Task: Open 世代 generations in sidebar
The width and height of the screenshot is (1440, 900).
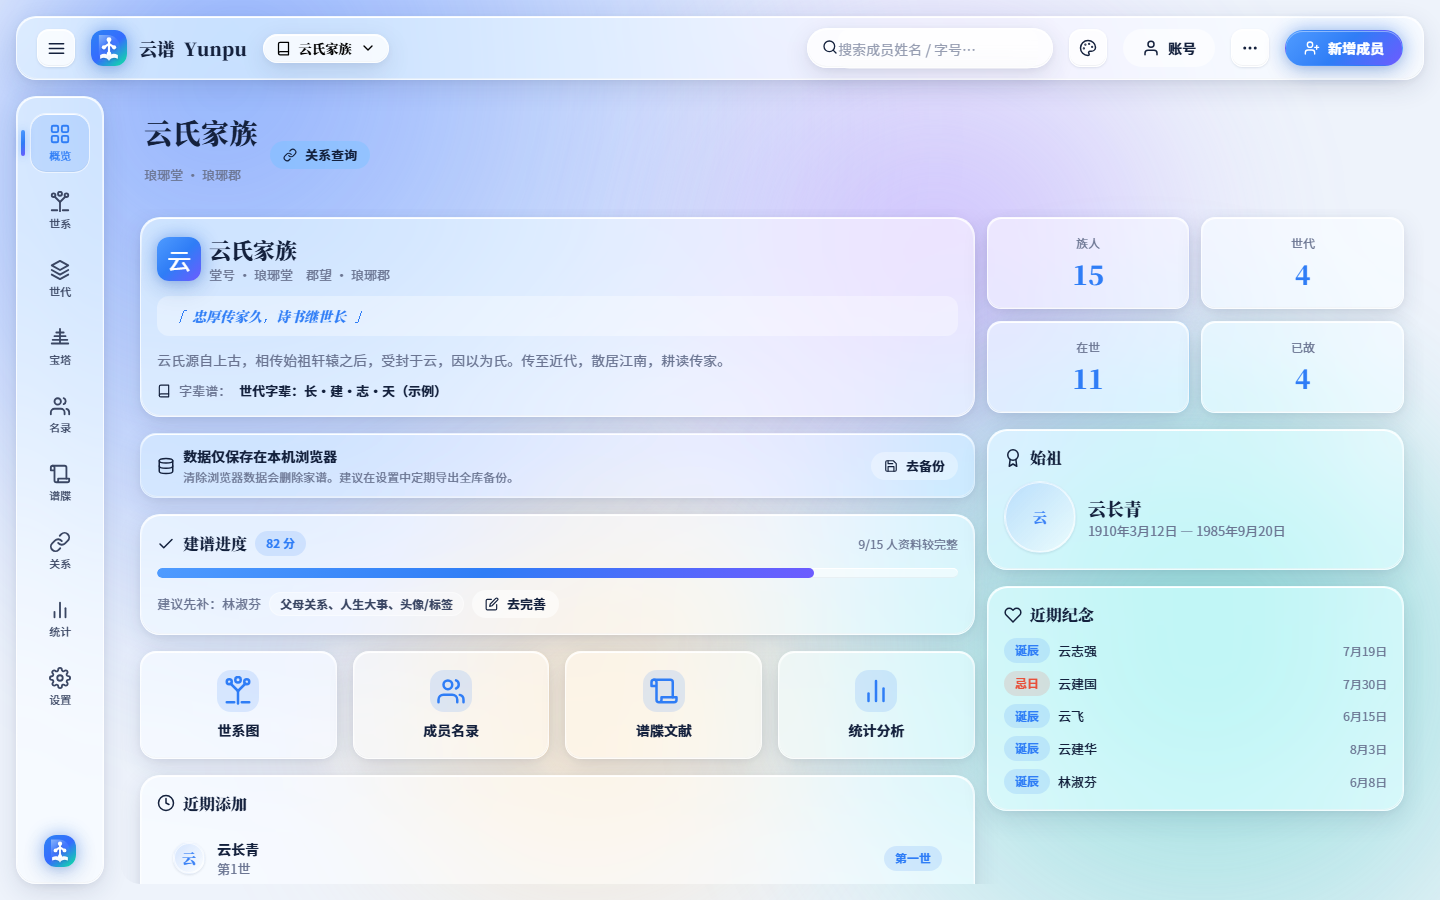Action: [x=60, y=279]
